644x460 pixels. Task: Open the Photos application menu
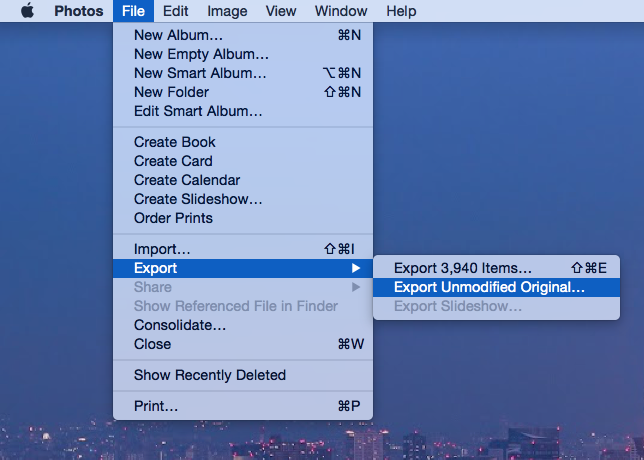point(78,11)
